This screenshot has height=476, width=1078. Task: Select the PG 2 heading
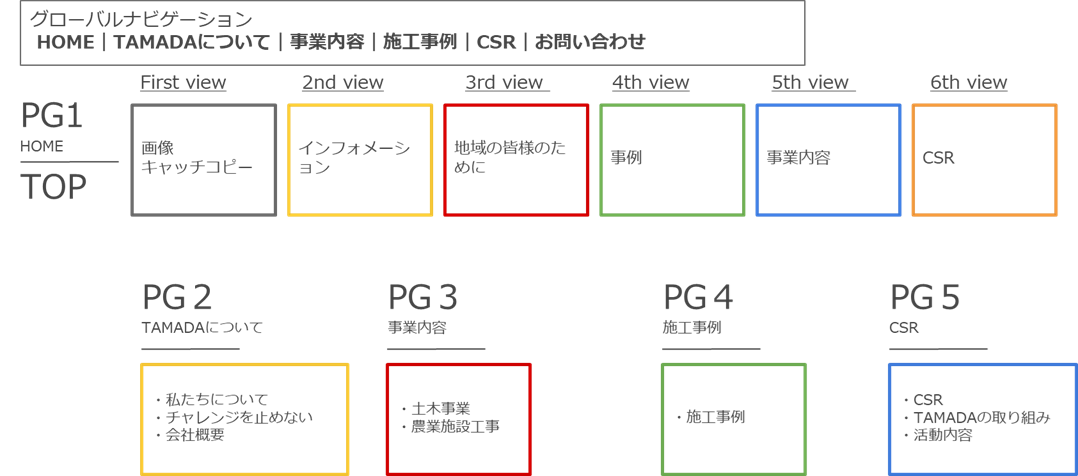click(177, 298)
